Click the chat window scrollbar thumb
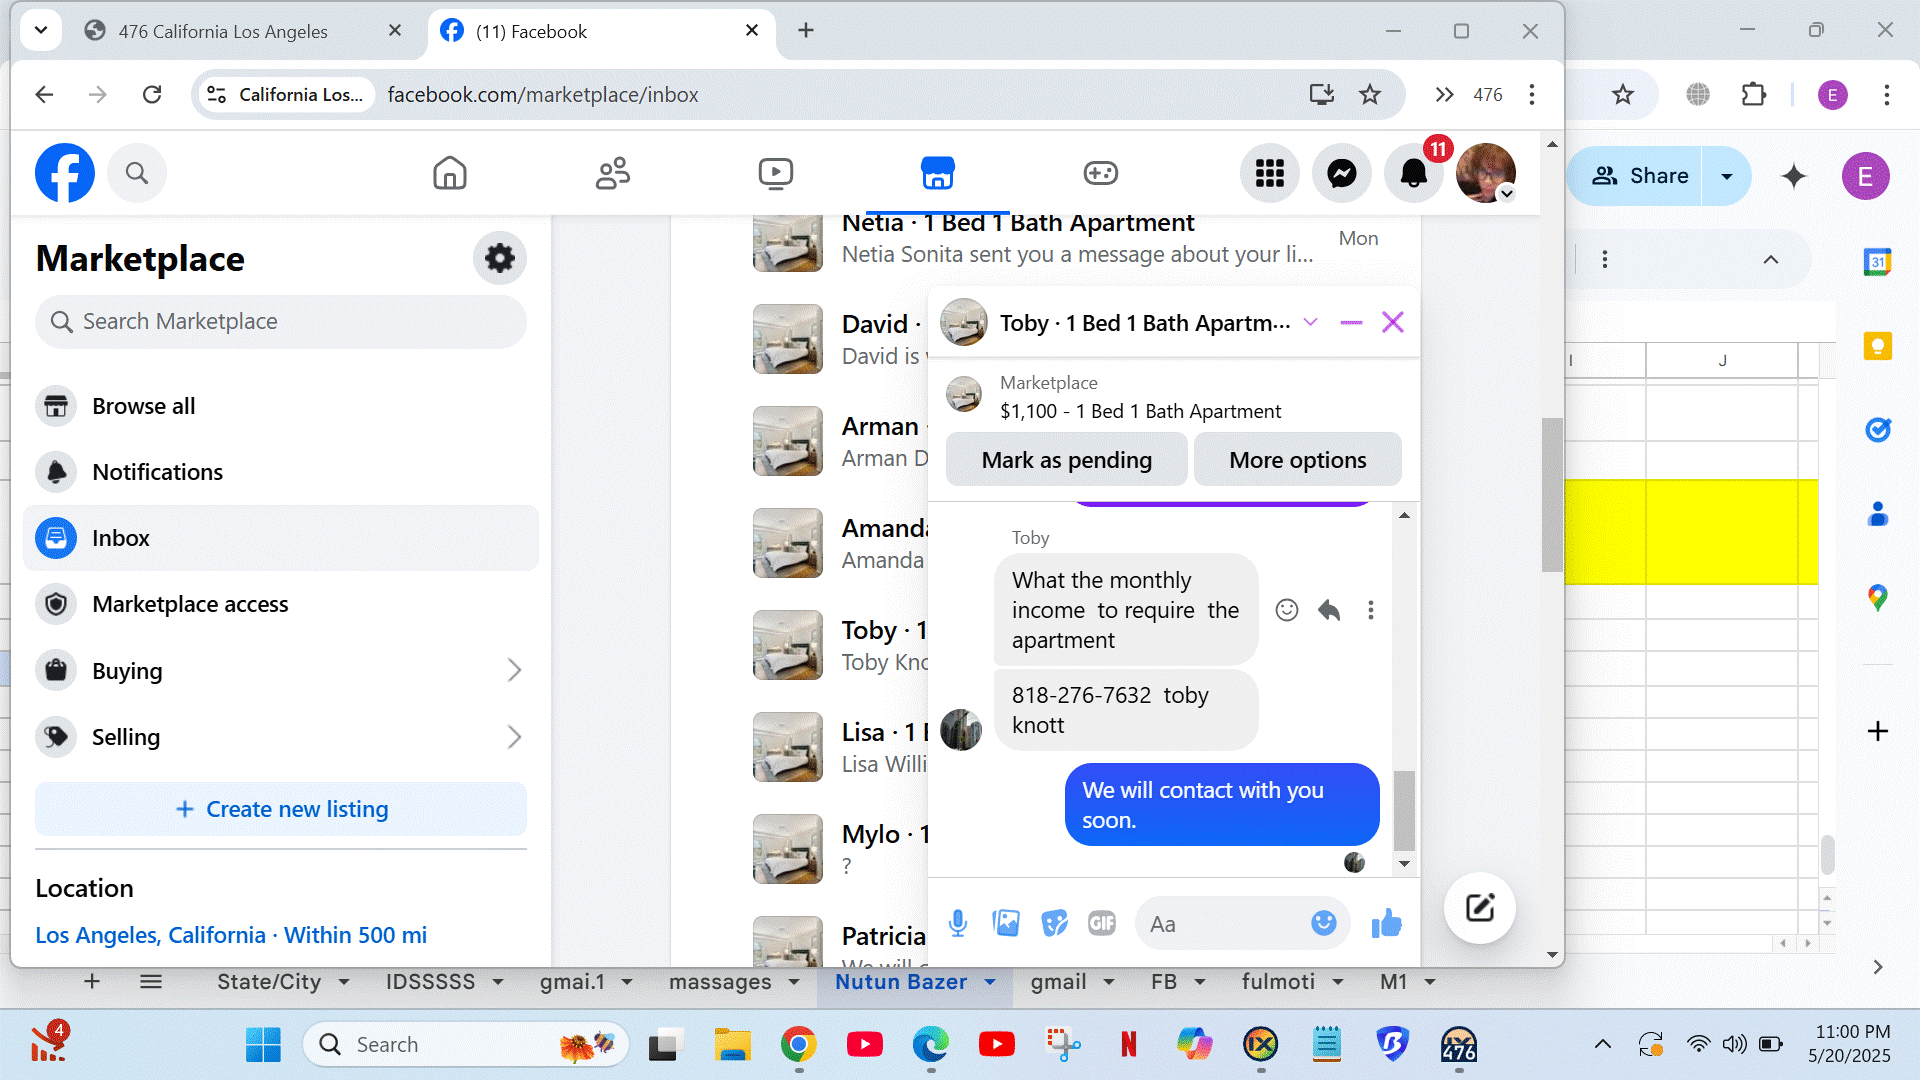 pyautogui.click(x=1404, y=810)
